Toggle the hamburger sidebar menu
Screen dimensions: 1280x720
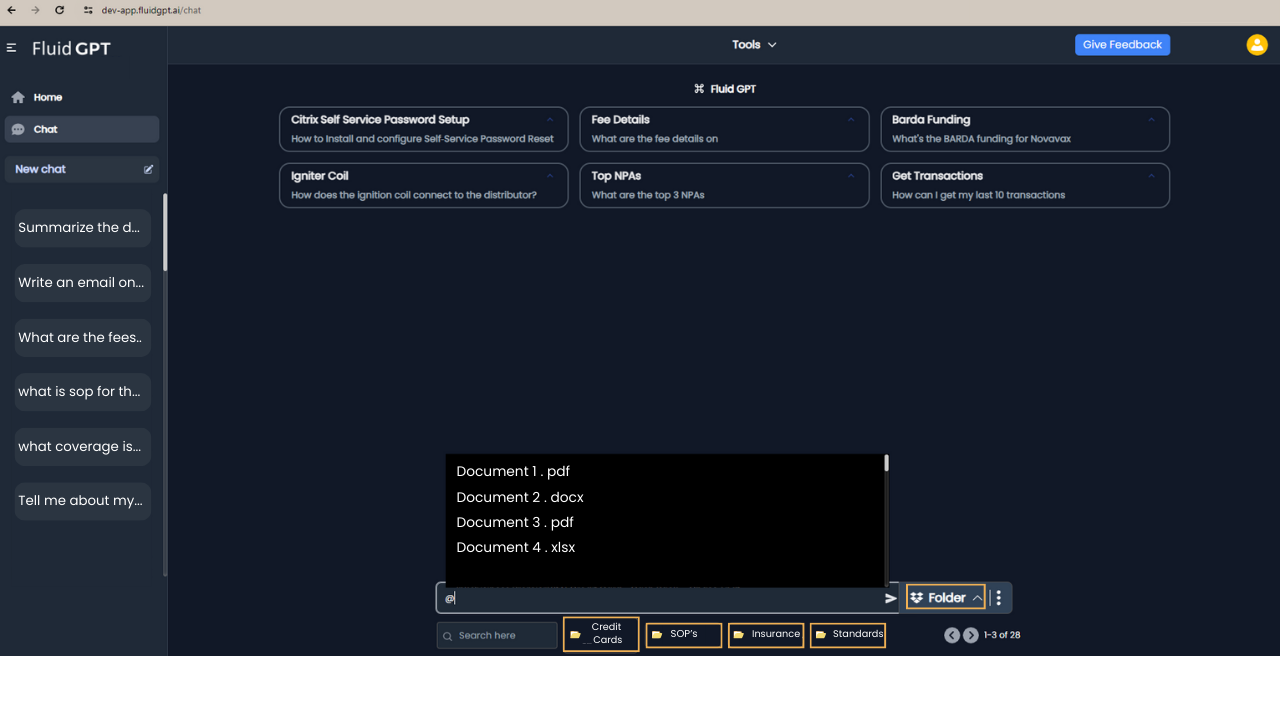click(x=12, y=48)
